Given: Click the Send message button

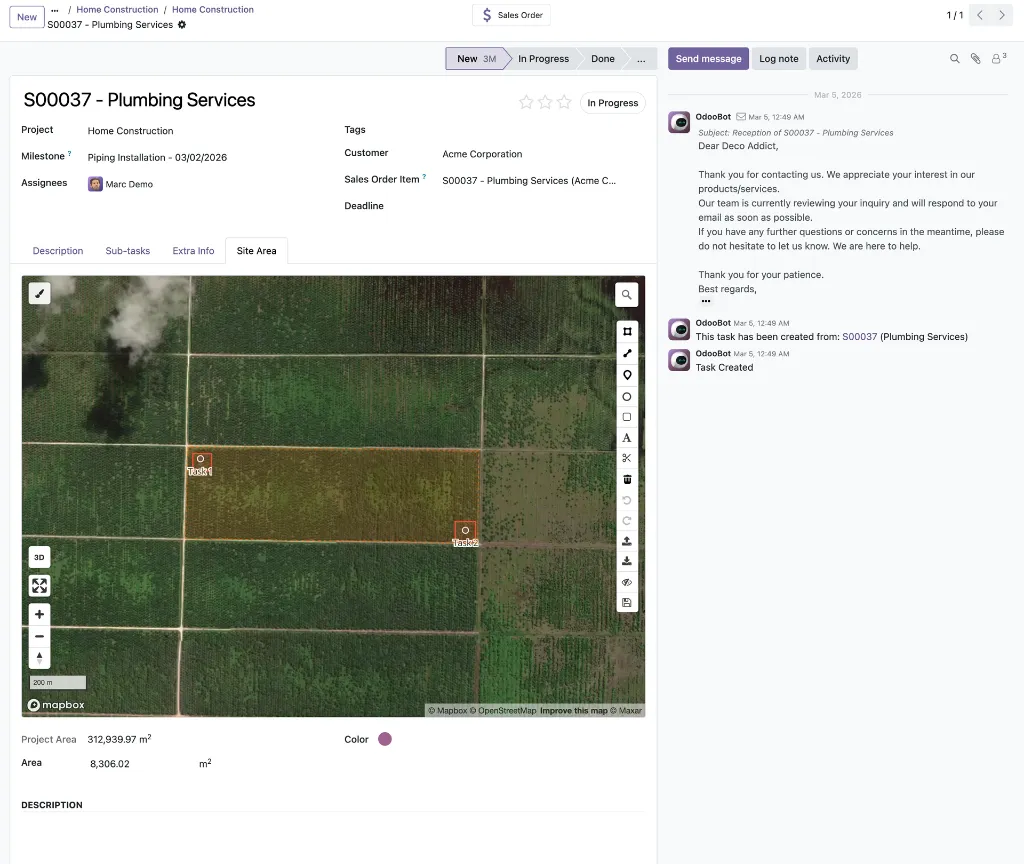Looking at the screenshot, I should [708, 59].
